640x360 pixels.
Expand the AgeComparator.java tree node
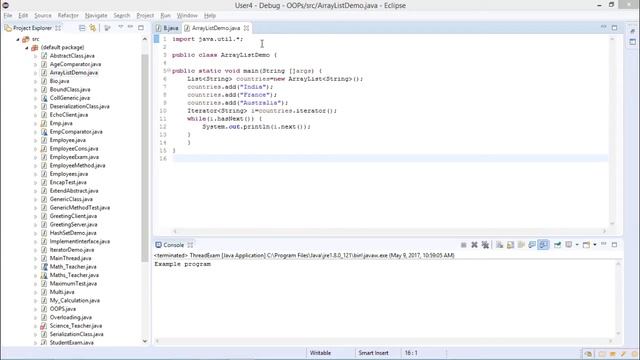[36, 64]
